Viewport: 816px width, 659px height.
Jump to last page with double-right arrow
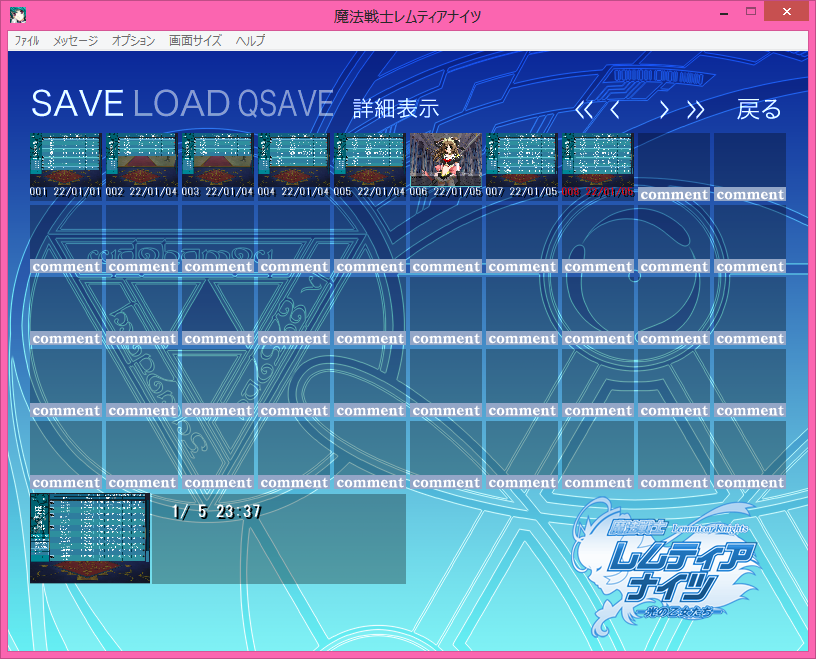(x=696, y=110)
